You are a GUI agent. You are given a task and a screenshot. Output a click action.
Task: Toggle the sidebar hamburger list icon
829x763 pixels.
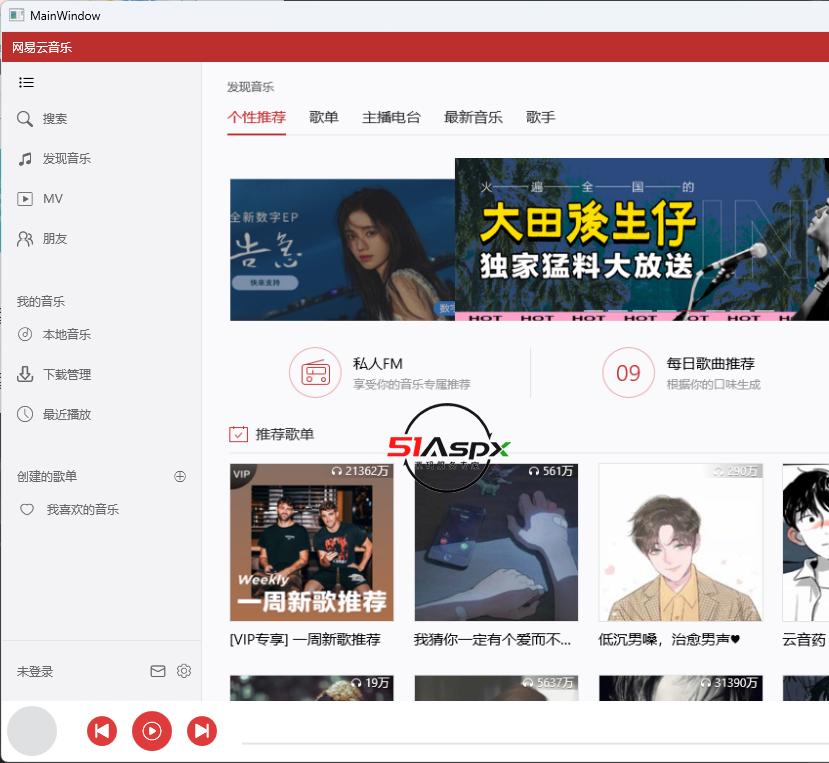pyautogui.click(x=26, y=82)
